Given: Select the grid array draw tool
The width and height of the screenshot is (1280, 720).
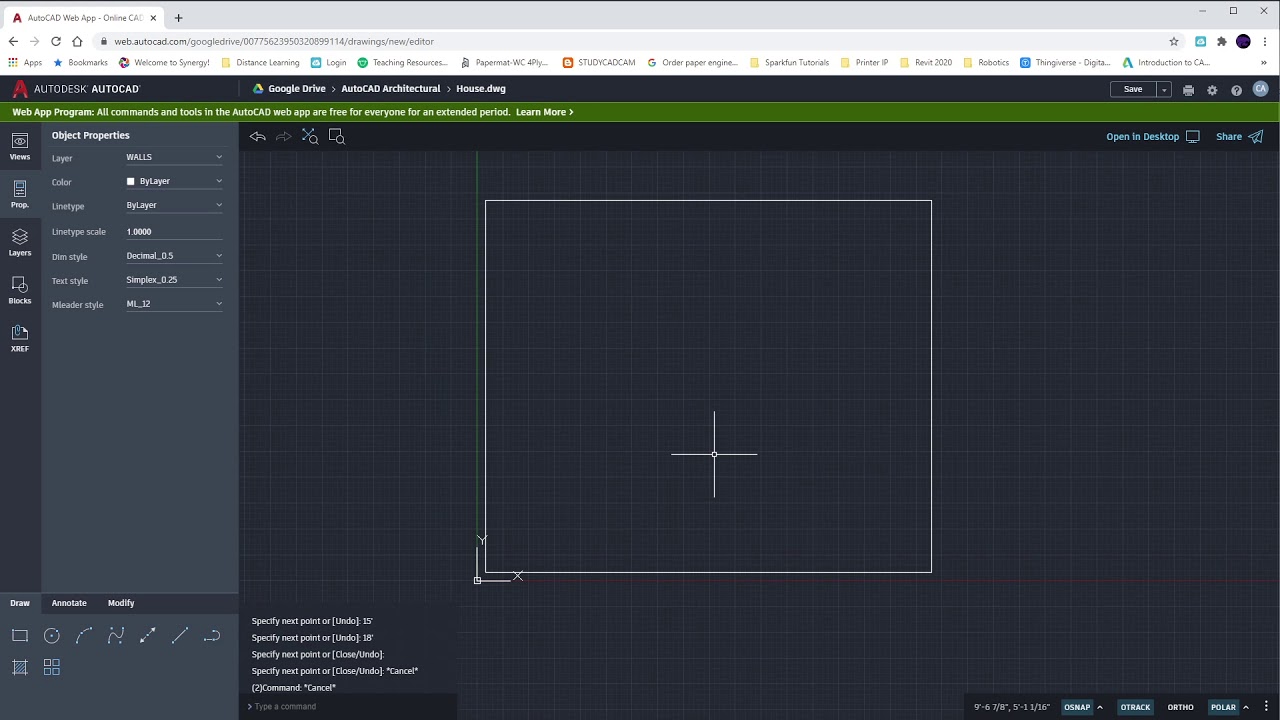Looking at the screenshot, I should pyautogui.click(x=52, y=668).
